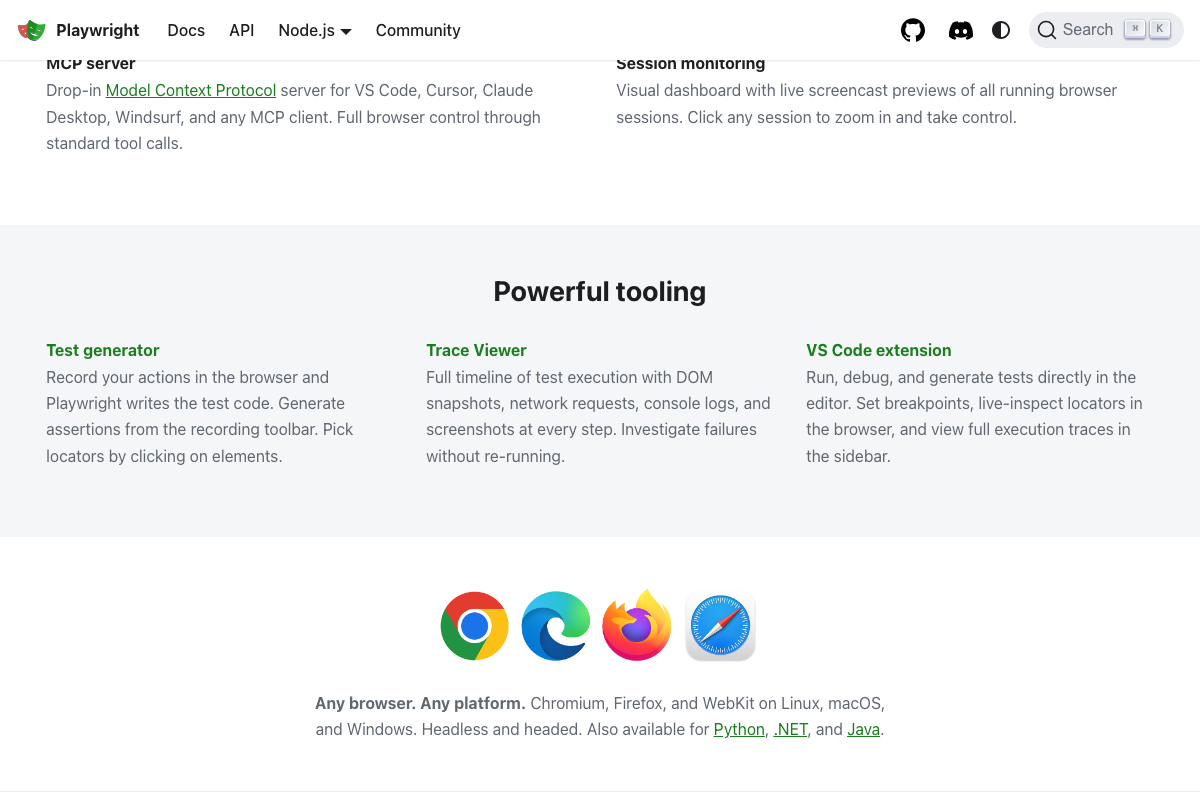Open the Java language link
Image resolution: width=1200 pixels, height=800 pixels.
(863, 729)
